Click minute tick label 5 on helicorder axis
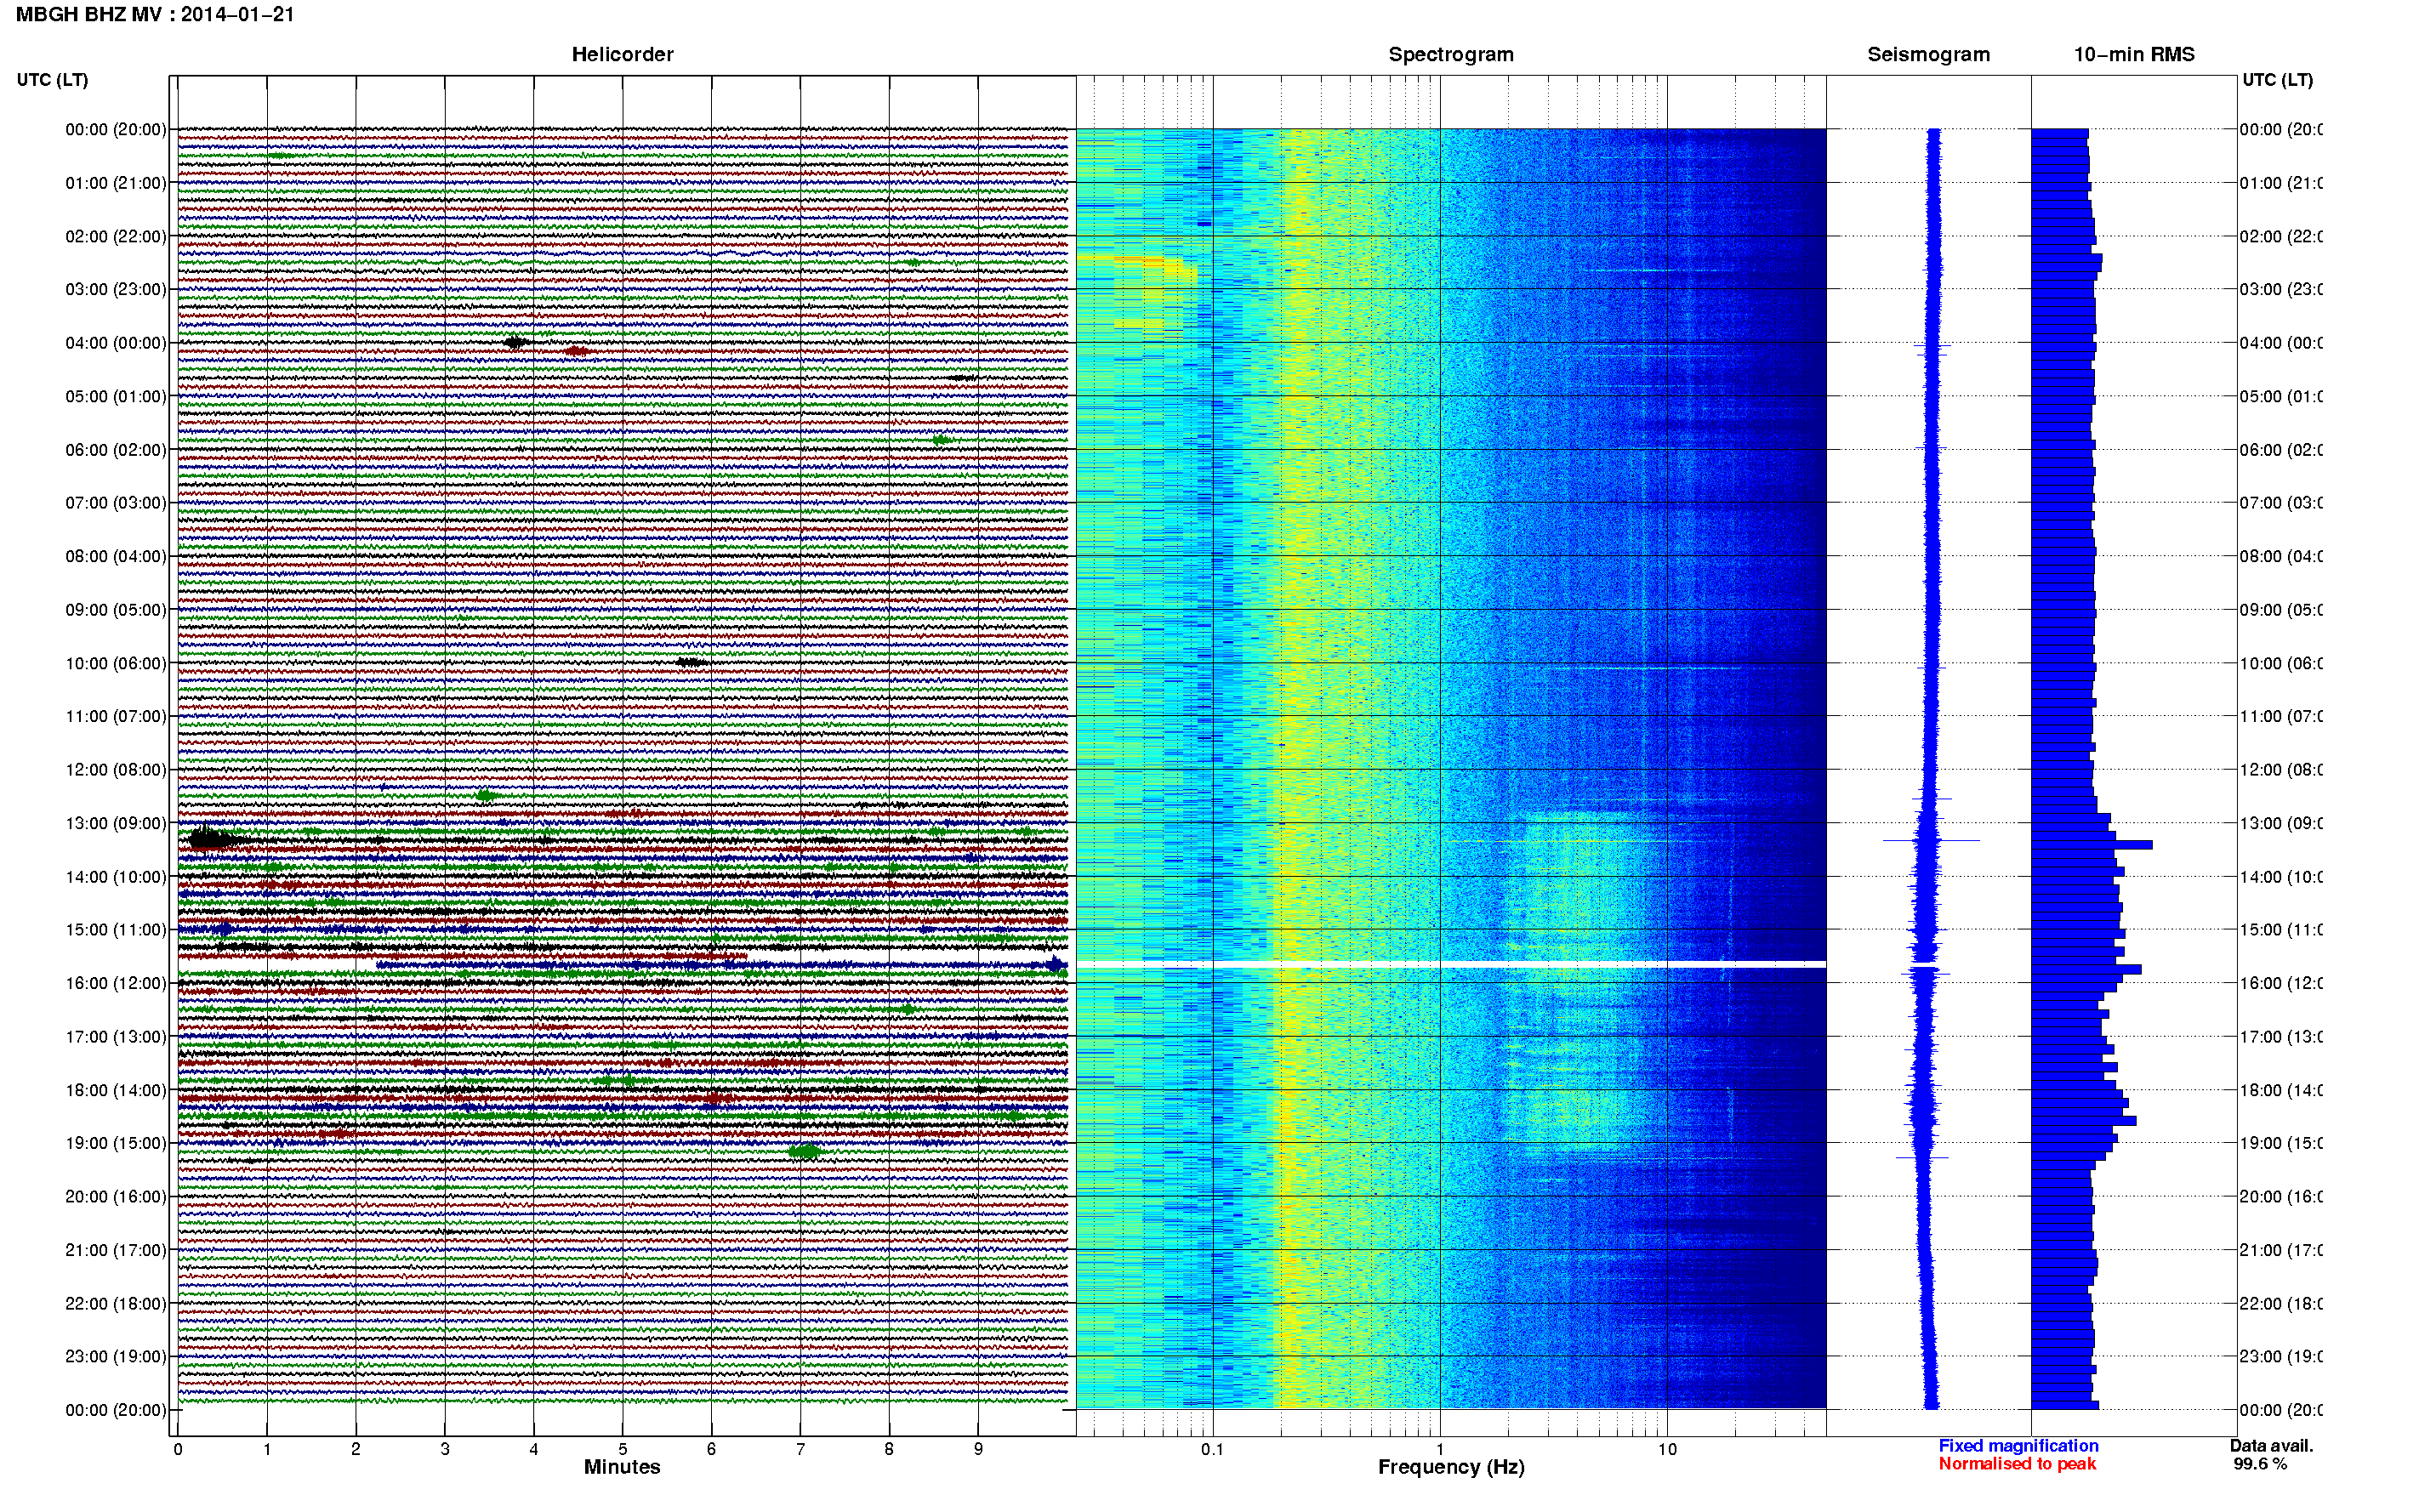Screen dimensions: 2419x1512 622,1449
